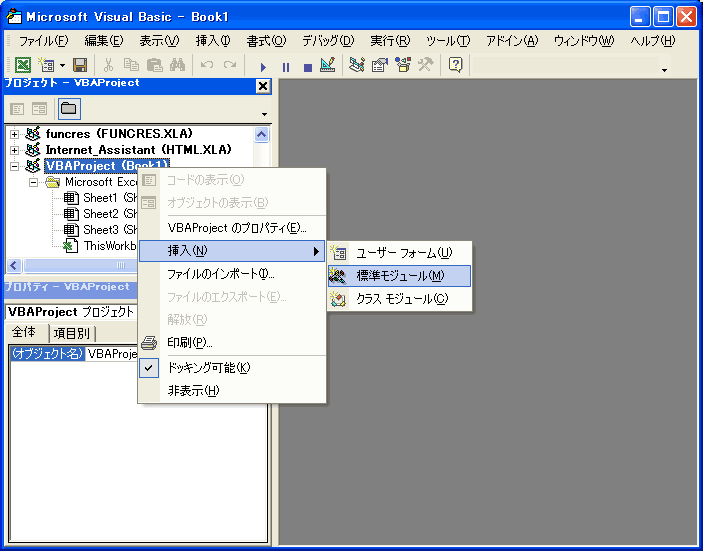Switch to 全体 tab in Properties
This screenshot has width=703, height=551.
coord(25,332)
